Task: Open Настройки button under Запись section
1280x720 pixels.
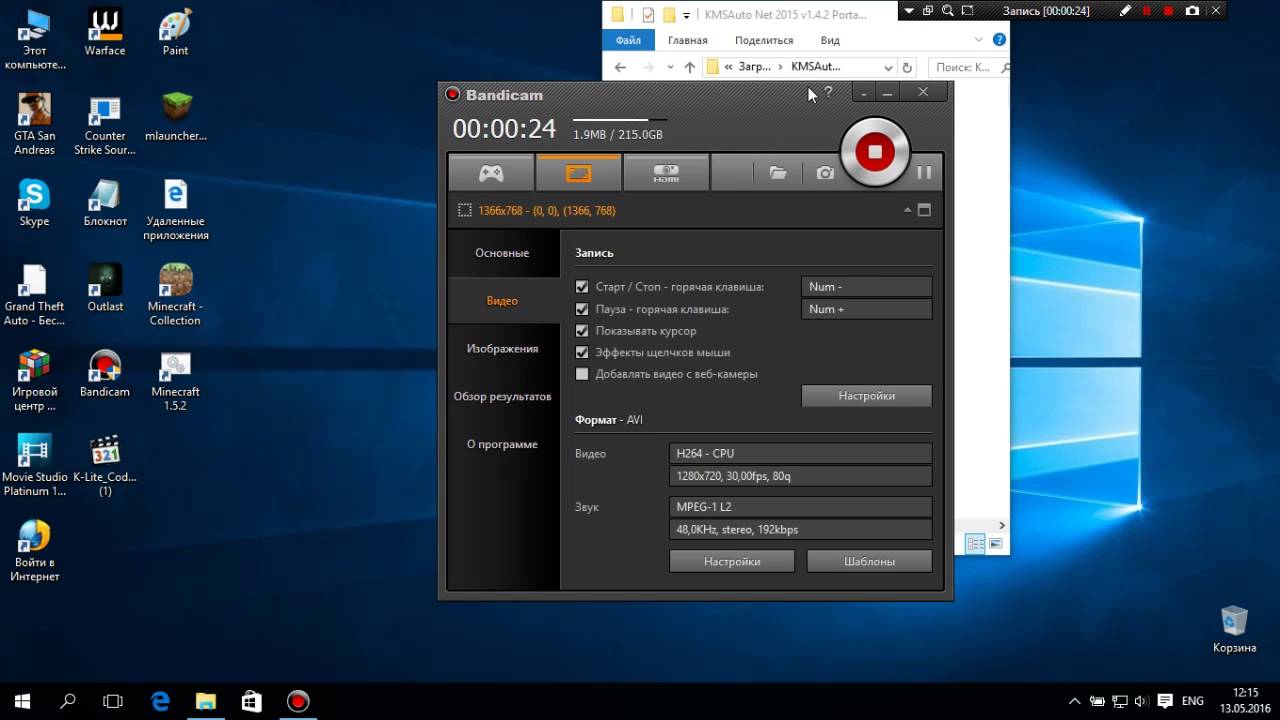Action: (x=867, y=396)
